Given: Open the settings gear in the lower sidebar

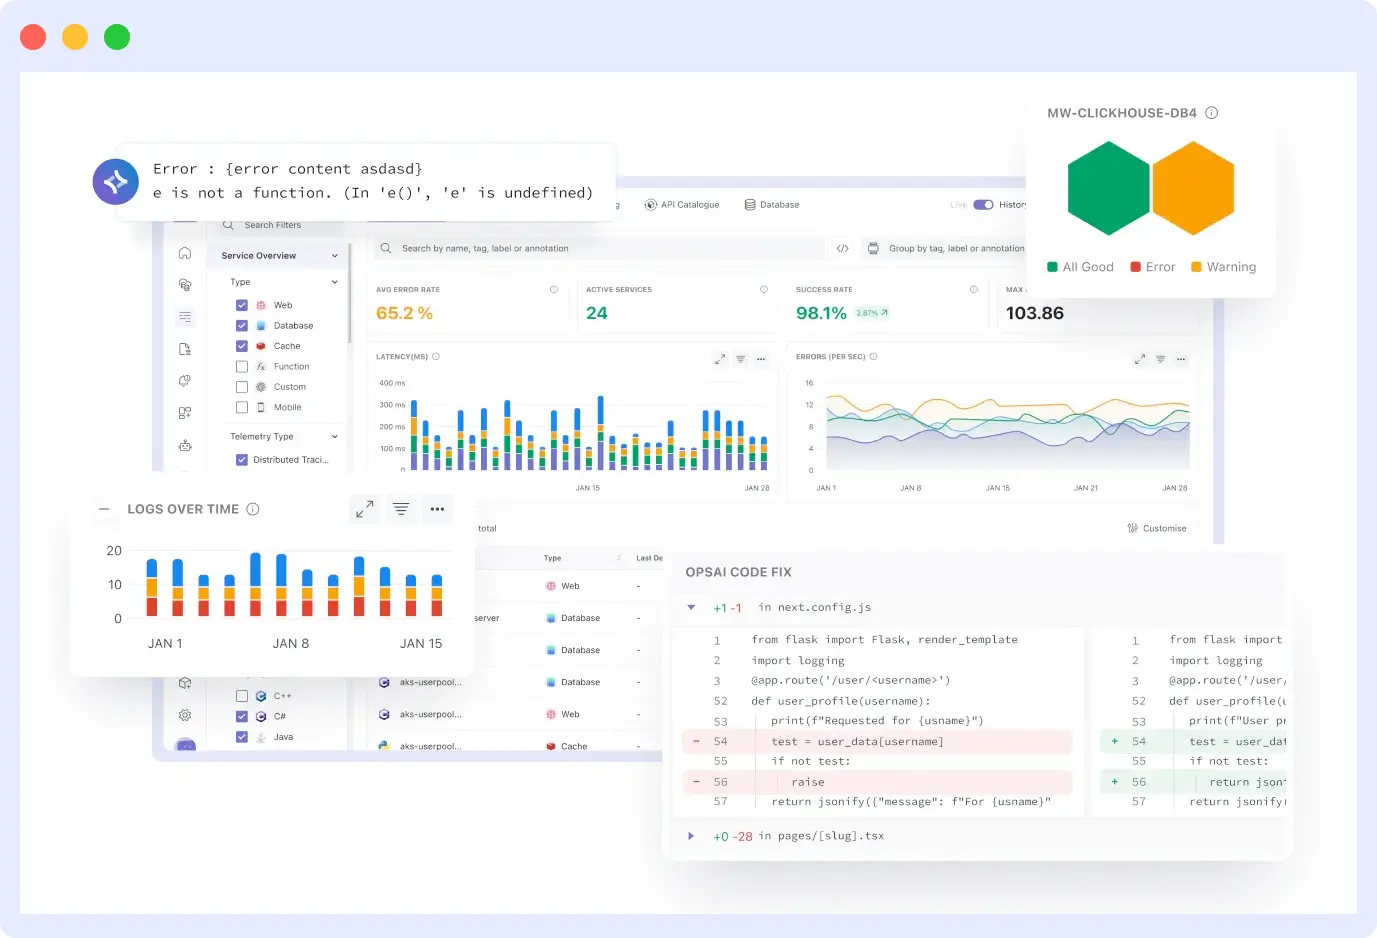Looking at the screenshot, I should (184, 716).
